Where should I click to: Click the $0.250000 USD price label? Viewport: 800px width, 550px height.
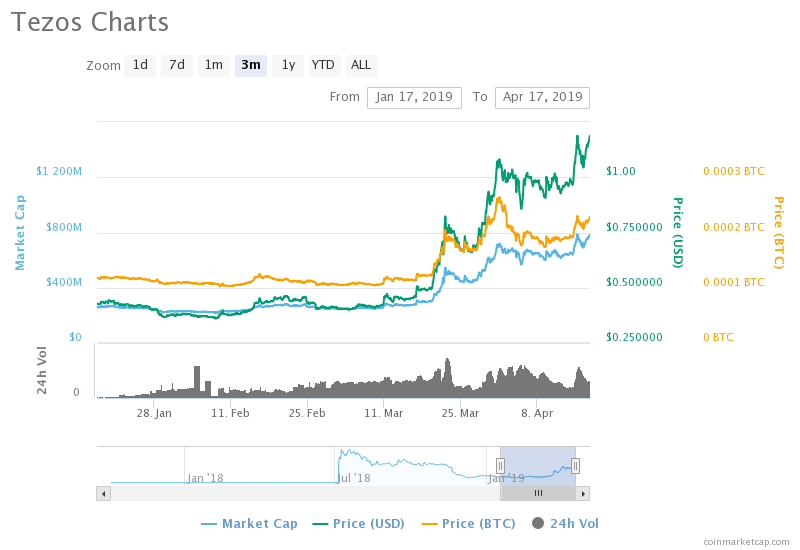tap(634, 337)
